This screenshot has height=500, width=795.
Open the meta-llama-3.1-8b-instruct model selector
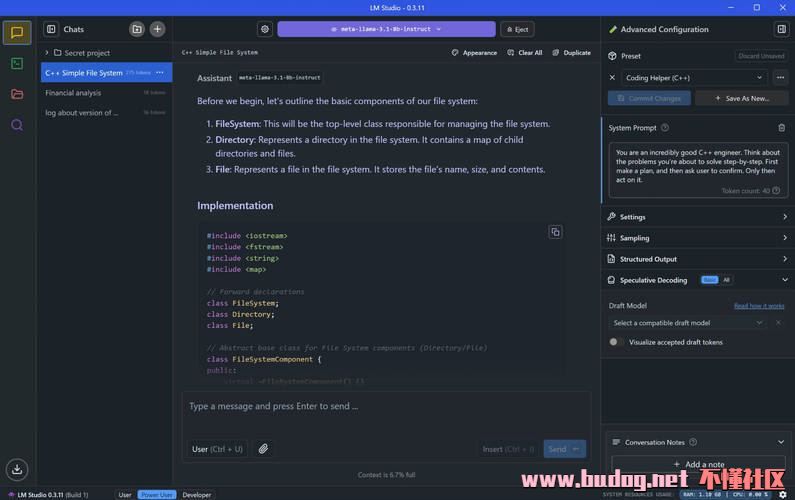pyautogui.click(x=386, y=29)
